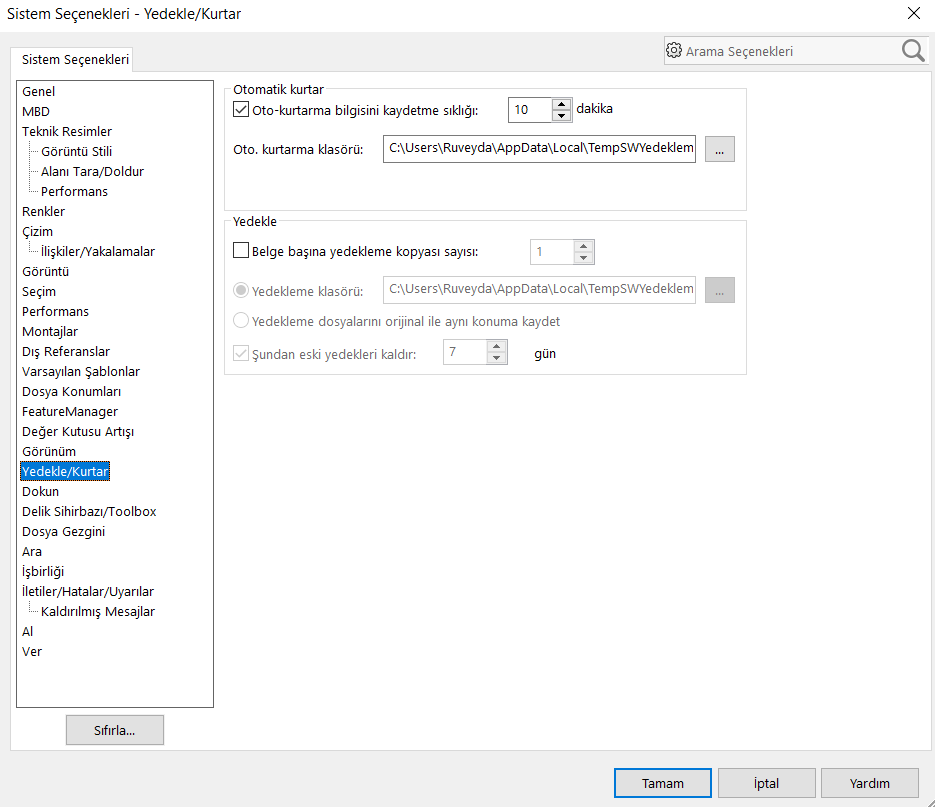Viewport: 935px width, 807px height.
Task: Open Teknik Resimler category
Action: pyautogui.click(x=67, y=131)
